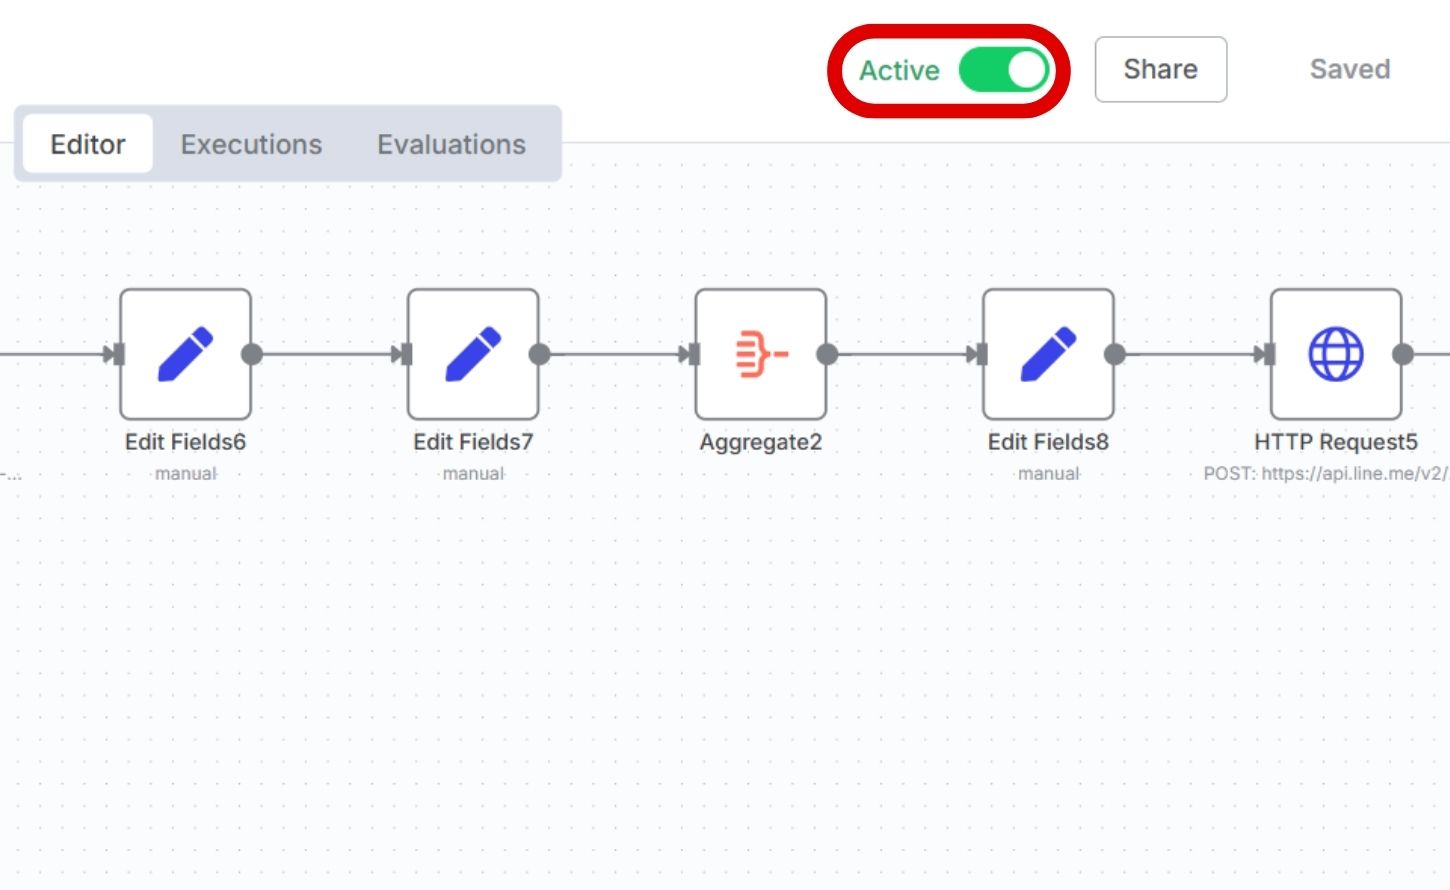Toggle the Active workflow switch off

coord(1003,71)
